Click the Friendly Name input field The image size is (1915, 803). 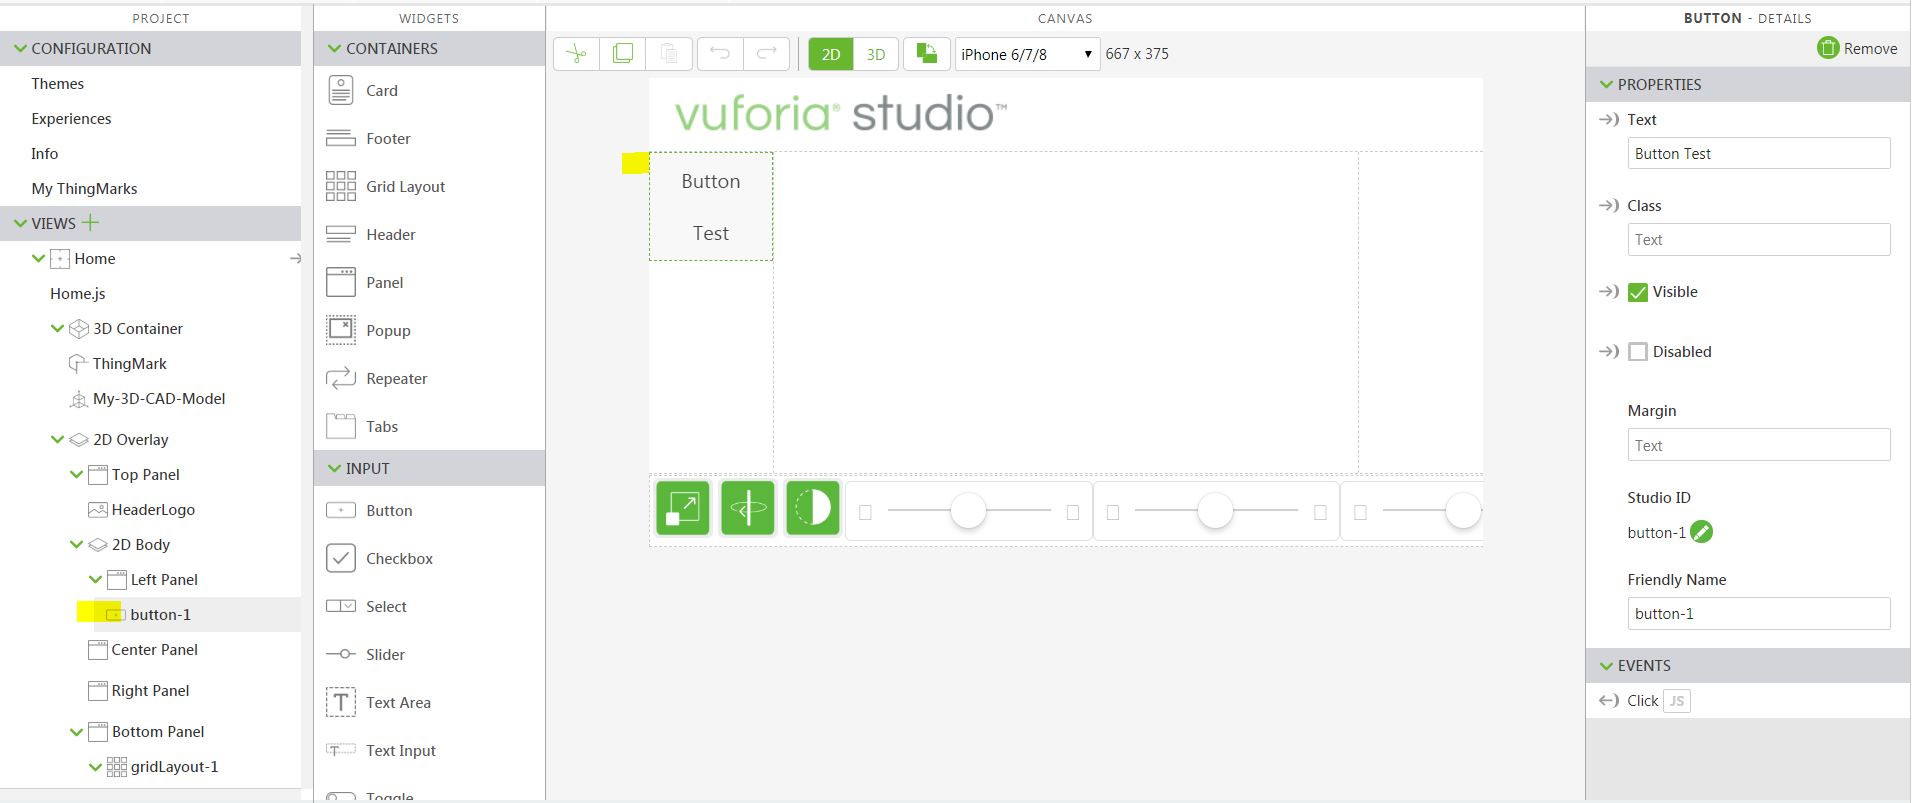point(1759,613)
